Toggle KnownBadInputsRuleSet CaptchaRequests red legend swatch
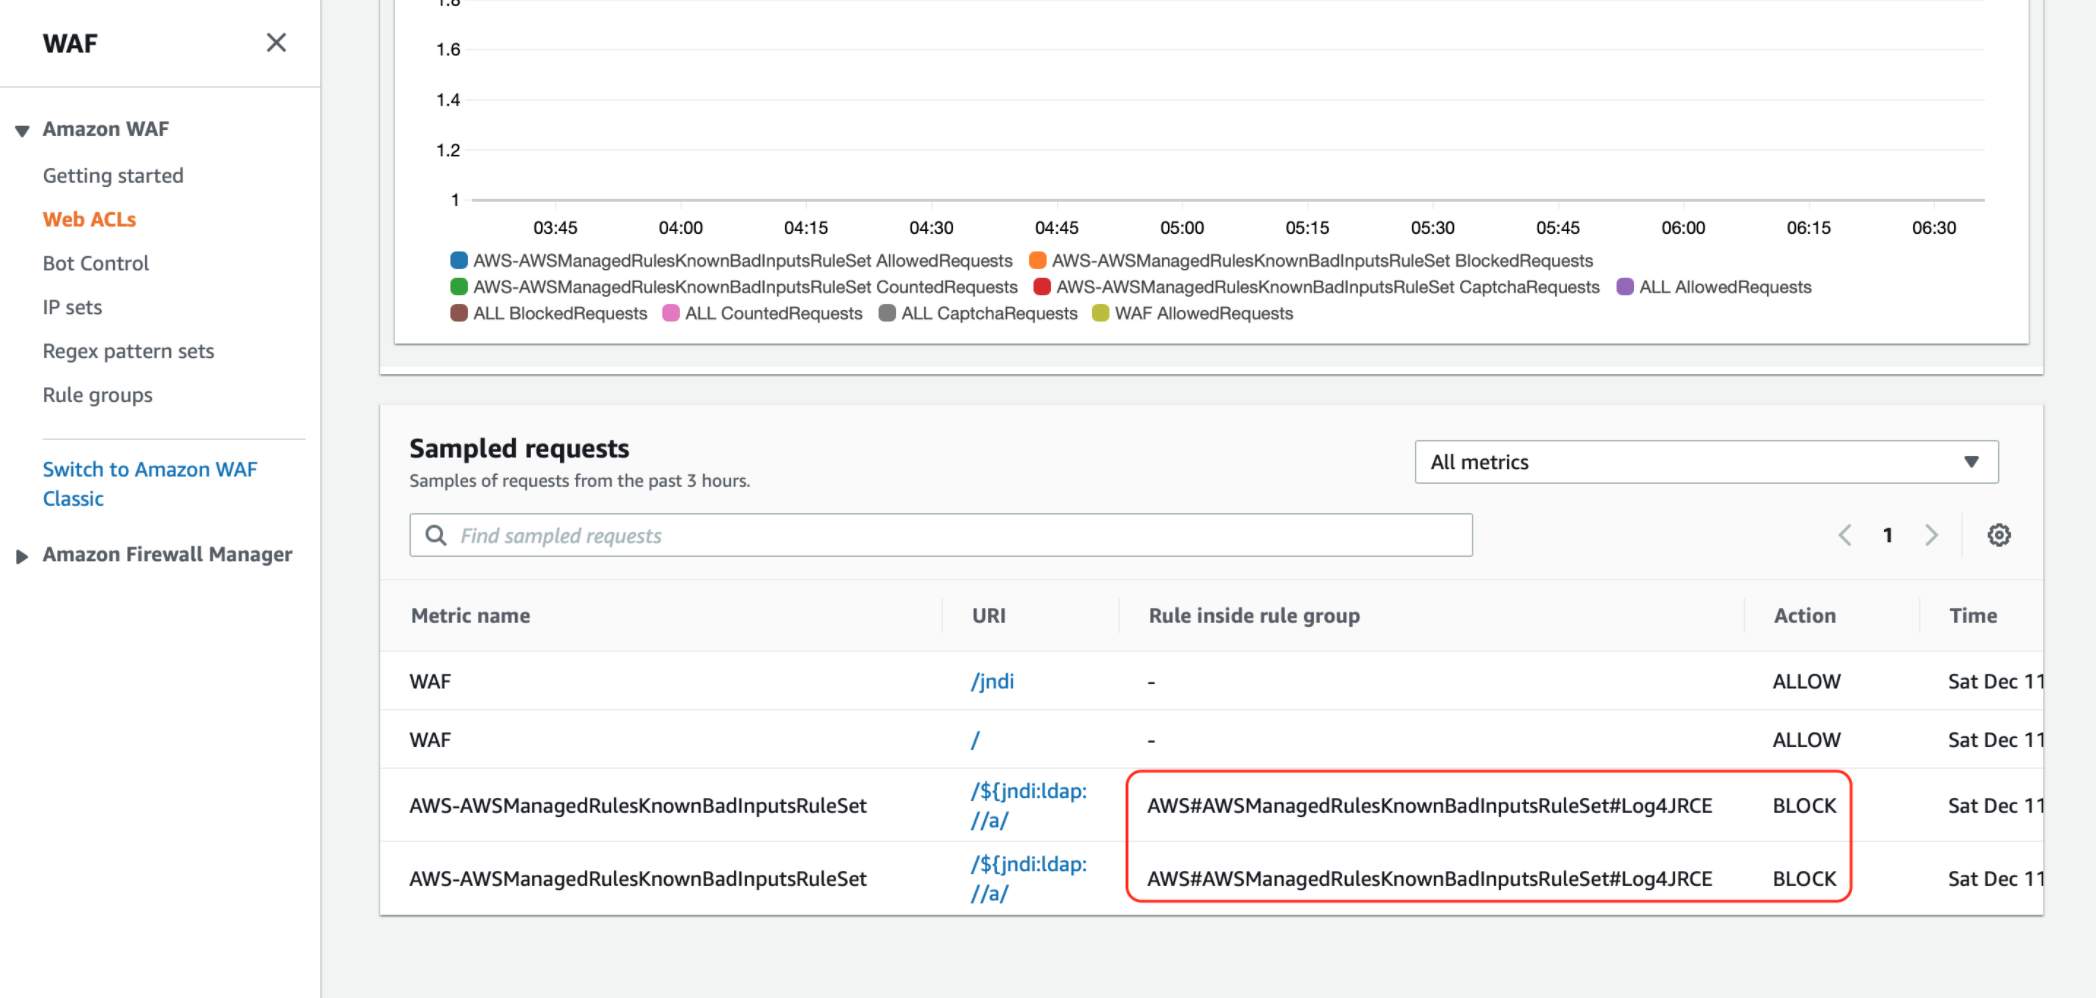 pos(1042,287)
